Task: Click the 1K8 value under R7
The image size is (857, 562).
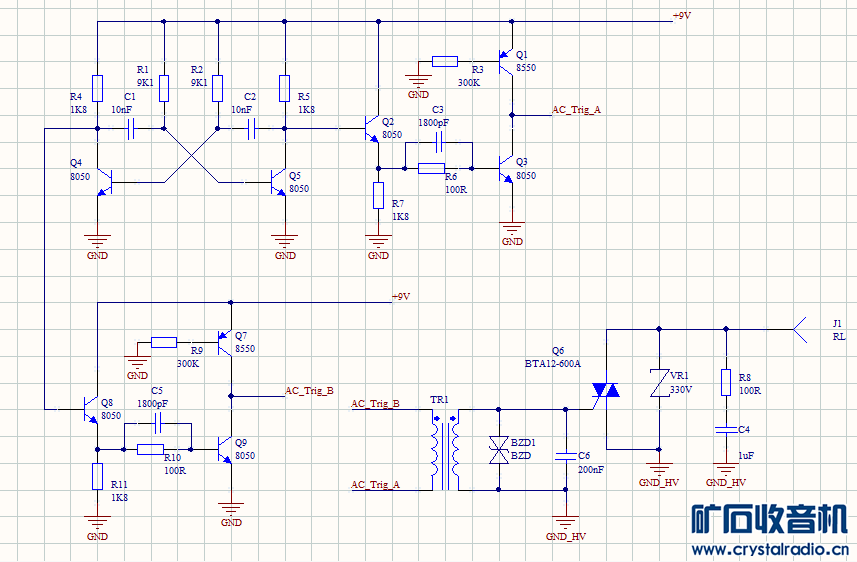Action: tap(400, 216)
